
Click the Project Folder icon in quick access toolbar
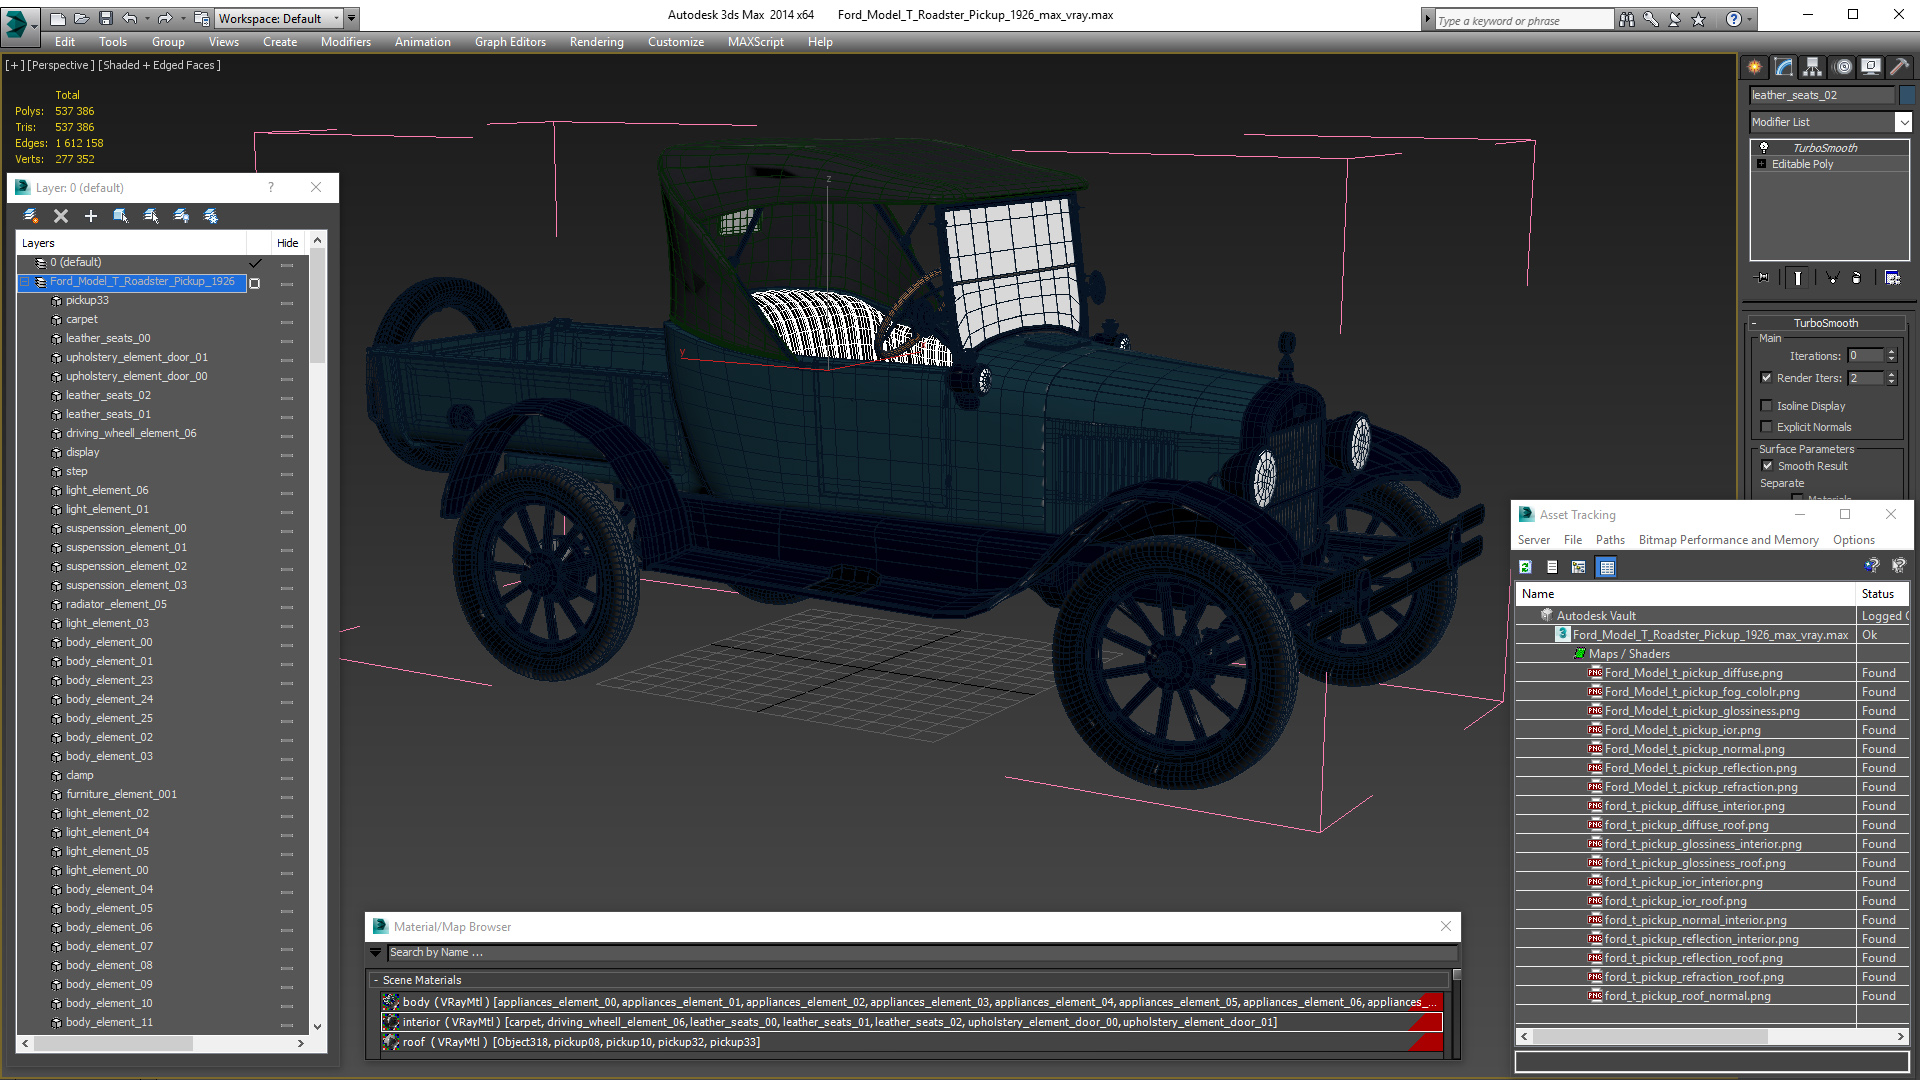tap(201, 18)
